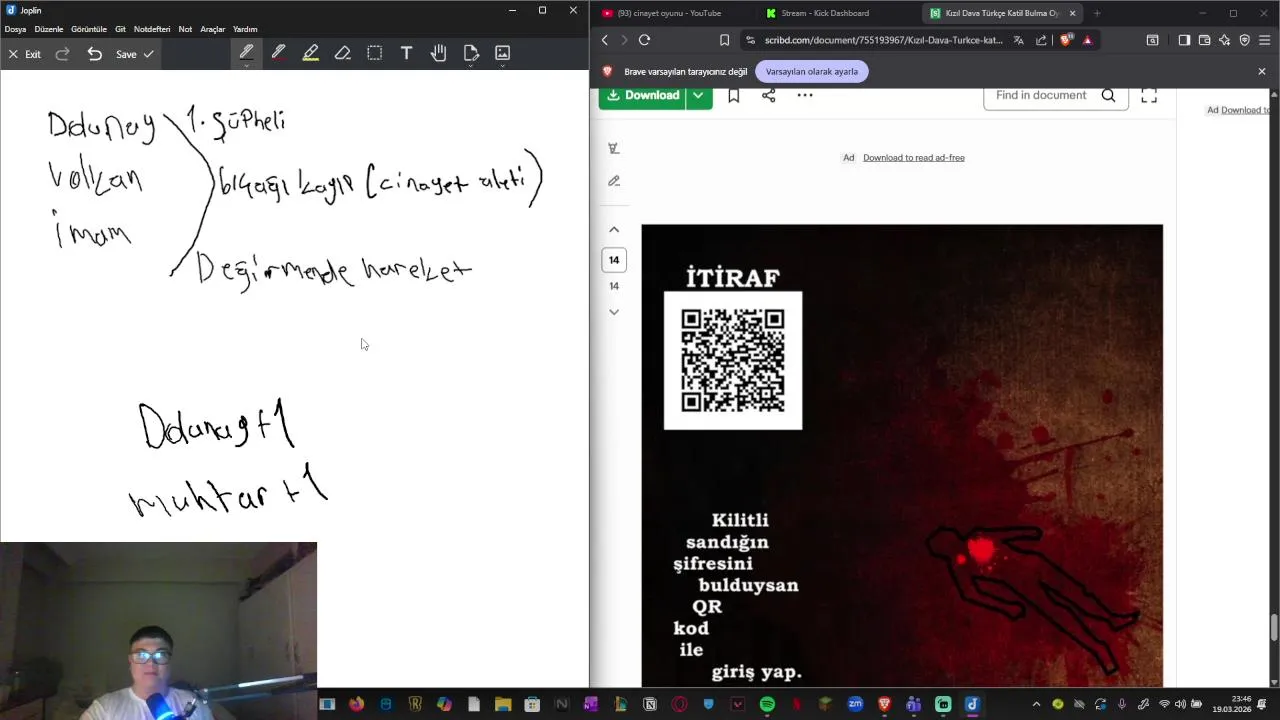Open Brave Rewards triangle icon
The image size is (1280, 720).
coord(1088,40)
